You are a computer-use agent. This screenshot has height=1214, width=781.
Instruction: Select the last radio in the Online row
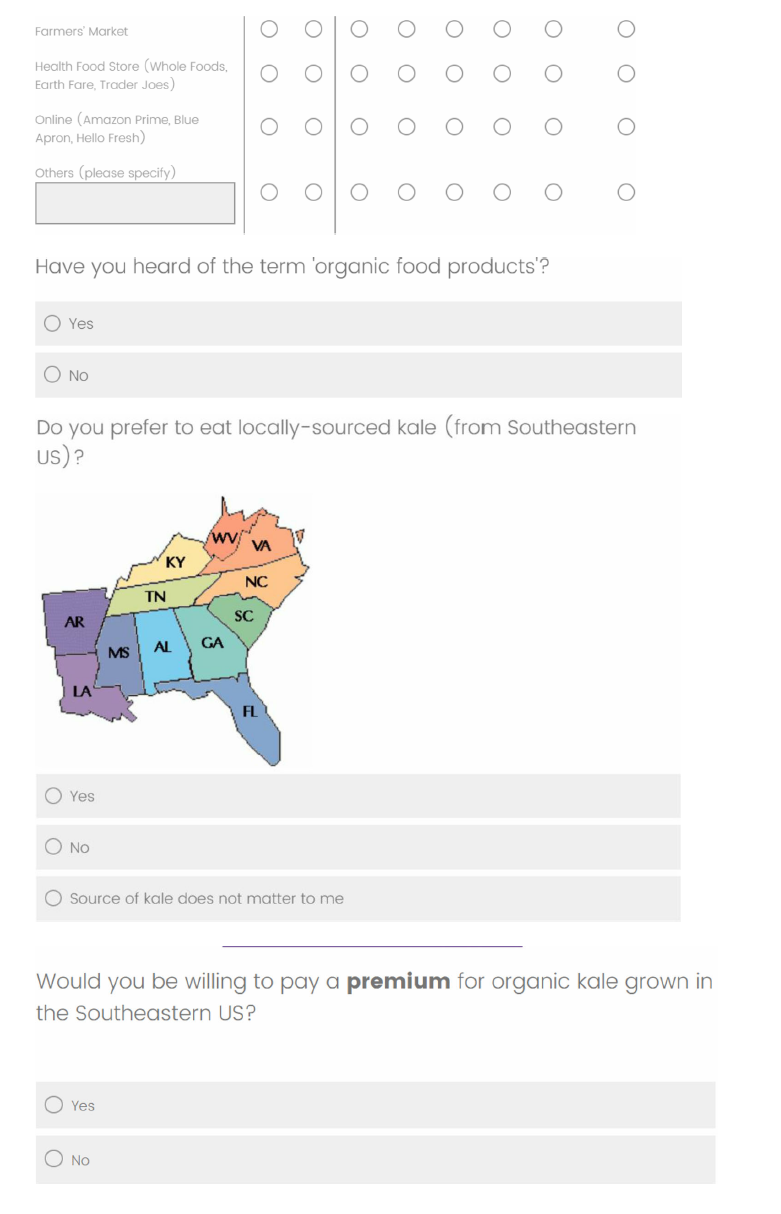[626, 127]
